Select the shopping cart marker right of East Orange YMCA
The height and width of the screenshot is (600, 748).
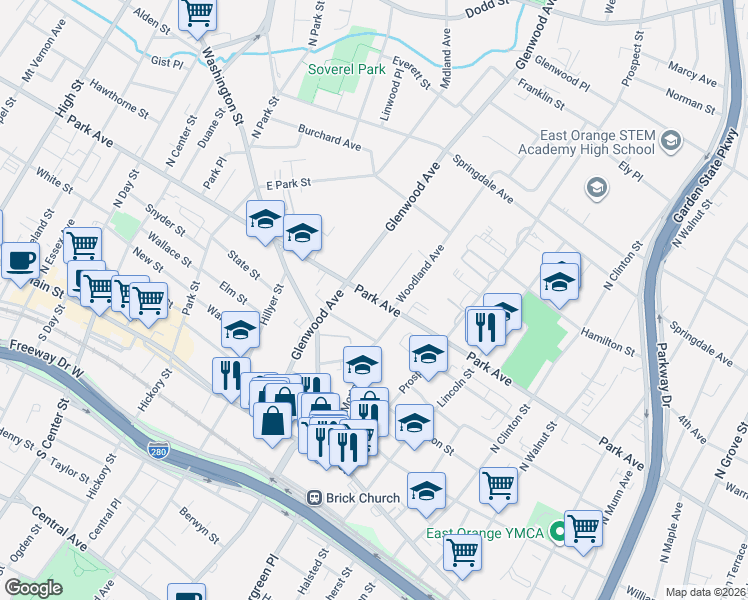(x=583, y=529)
